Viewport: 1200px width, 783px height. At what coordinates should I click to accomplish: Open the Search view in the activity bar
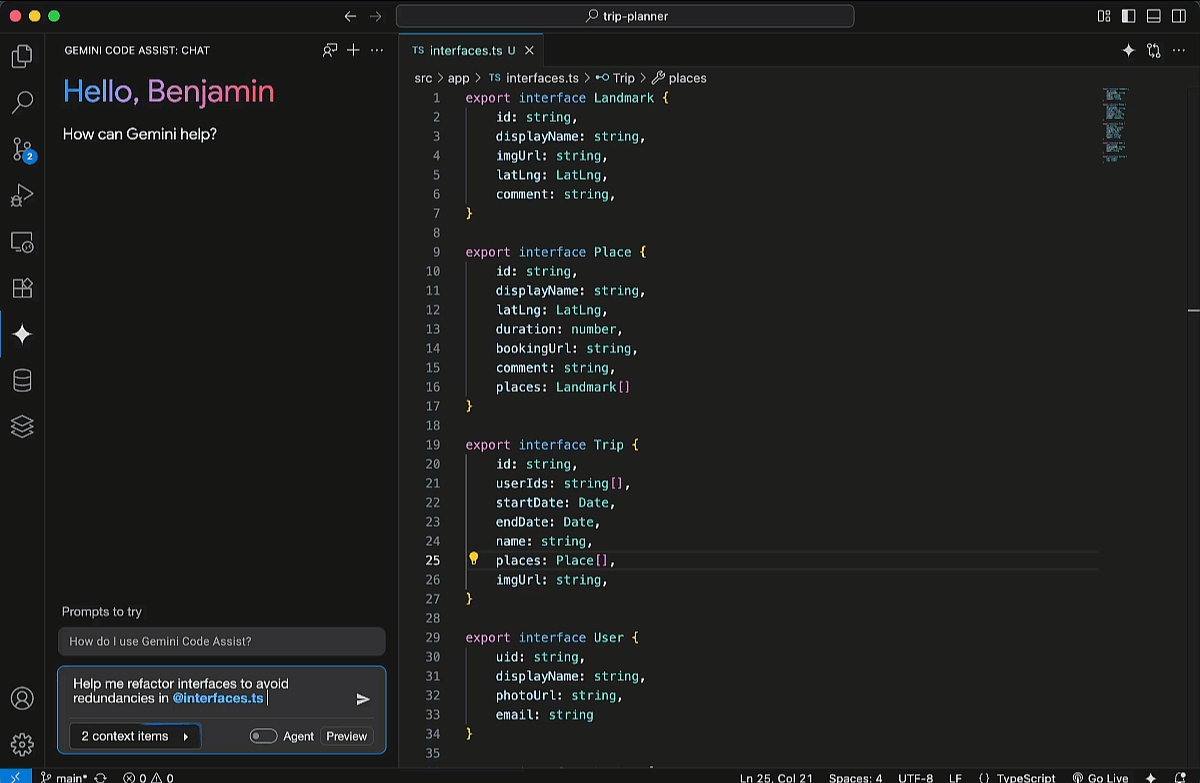[x=22, y=102]
